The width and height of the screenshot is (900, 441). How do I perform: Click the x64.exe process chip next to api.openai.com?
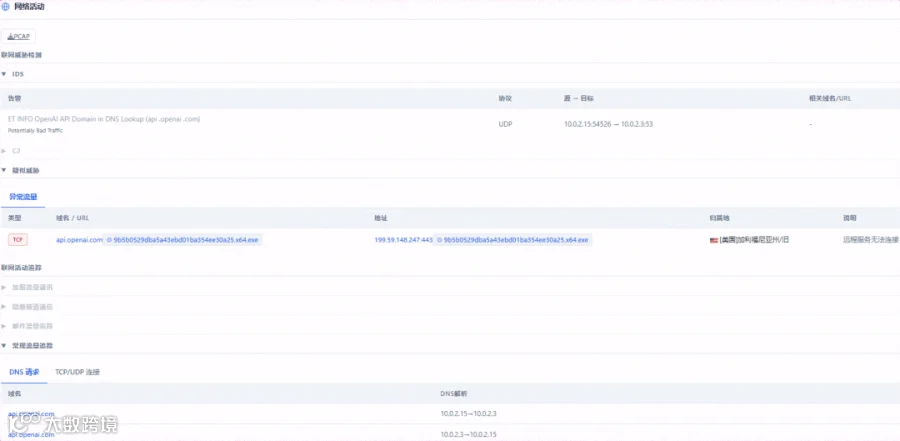[183, 240]
